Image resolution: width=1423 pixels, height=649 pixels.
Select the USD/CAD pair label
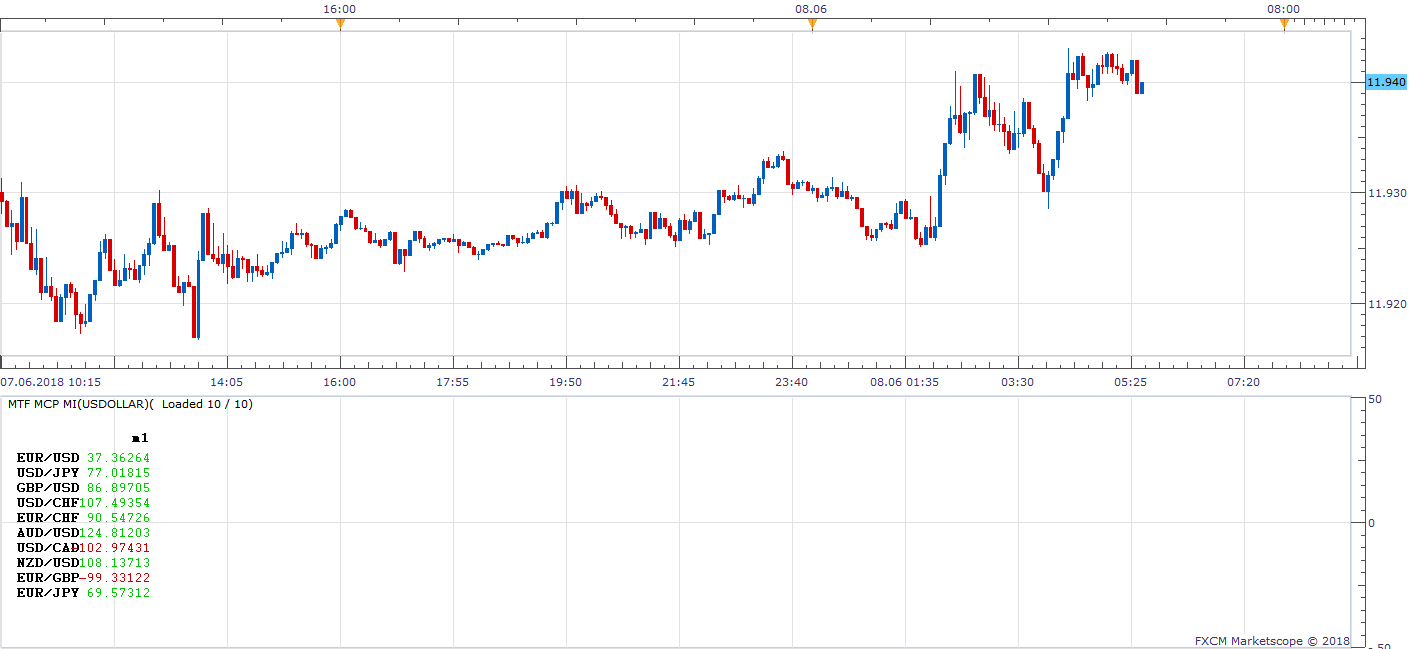48,548
